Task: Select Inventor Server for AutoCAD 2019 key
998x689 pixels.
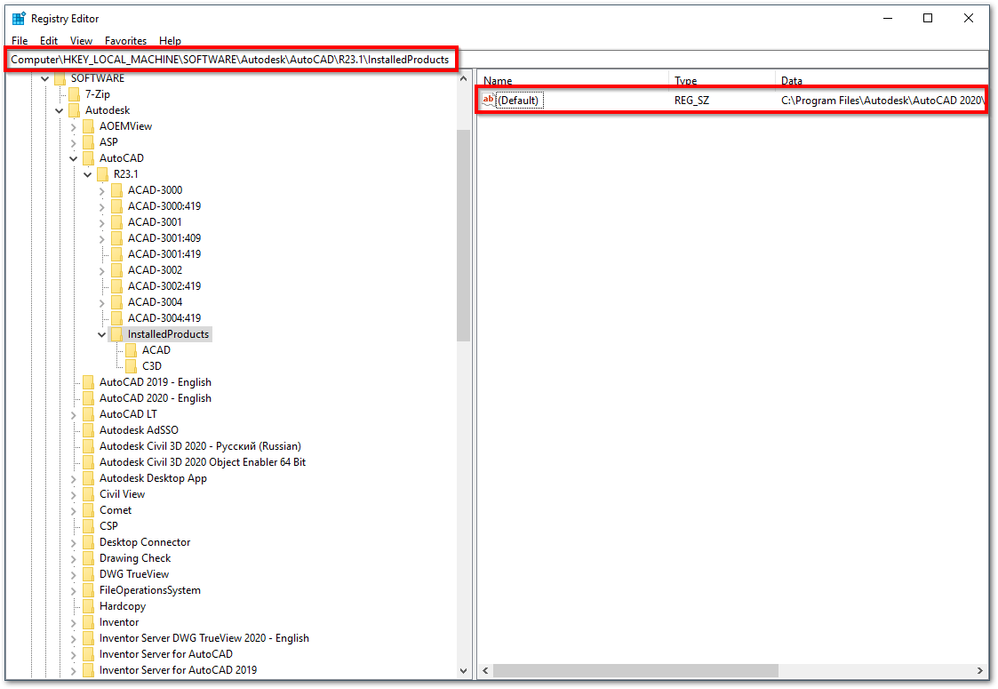Action: [178, 670]
